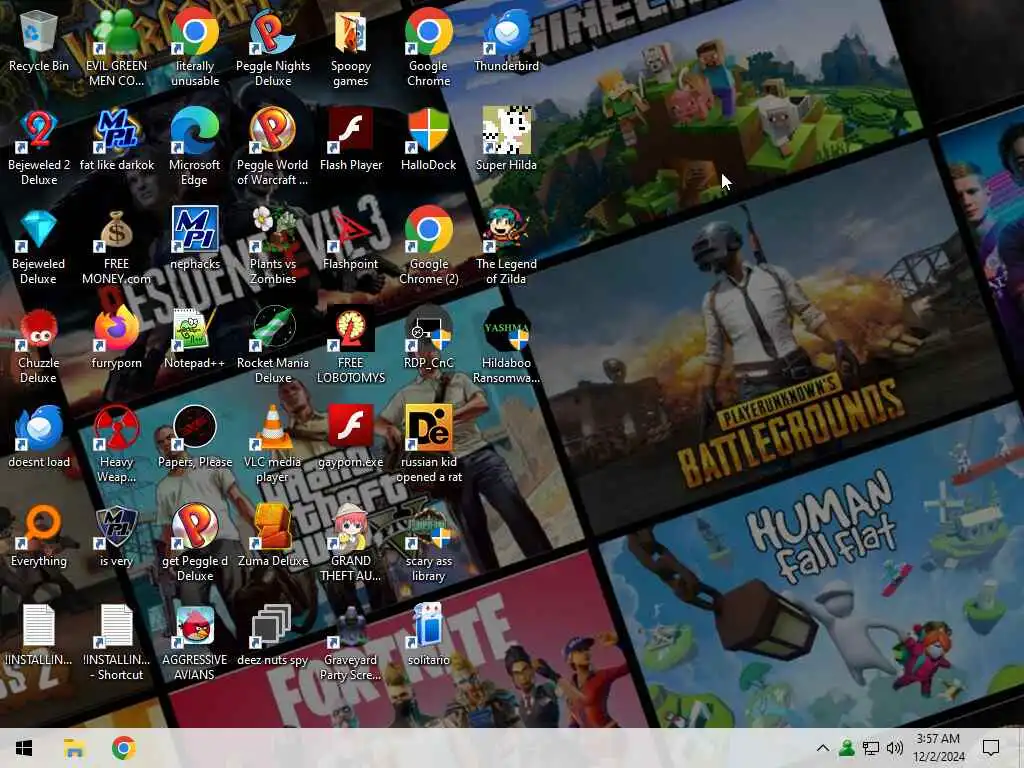Click the 'doesnt load' Thunderbird shortcut

point(39,428)
